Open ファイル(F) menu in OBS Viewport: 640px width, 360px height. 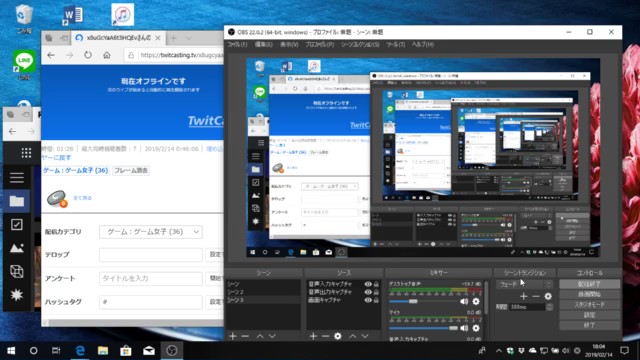pyautogui.click(x=237, y=44)
